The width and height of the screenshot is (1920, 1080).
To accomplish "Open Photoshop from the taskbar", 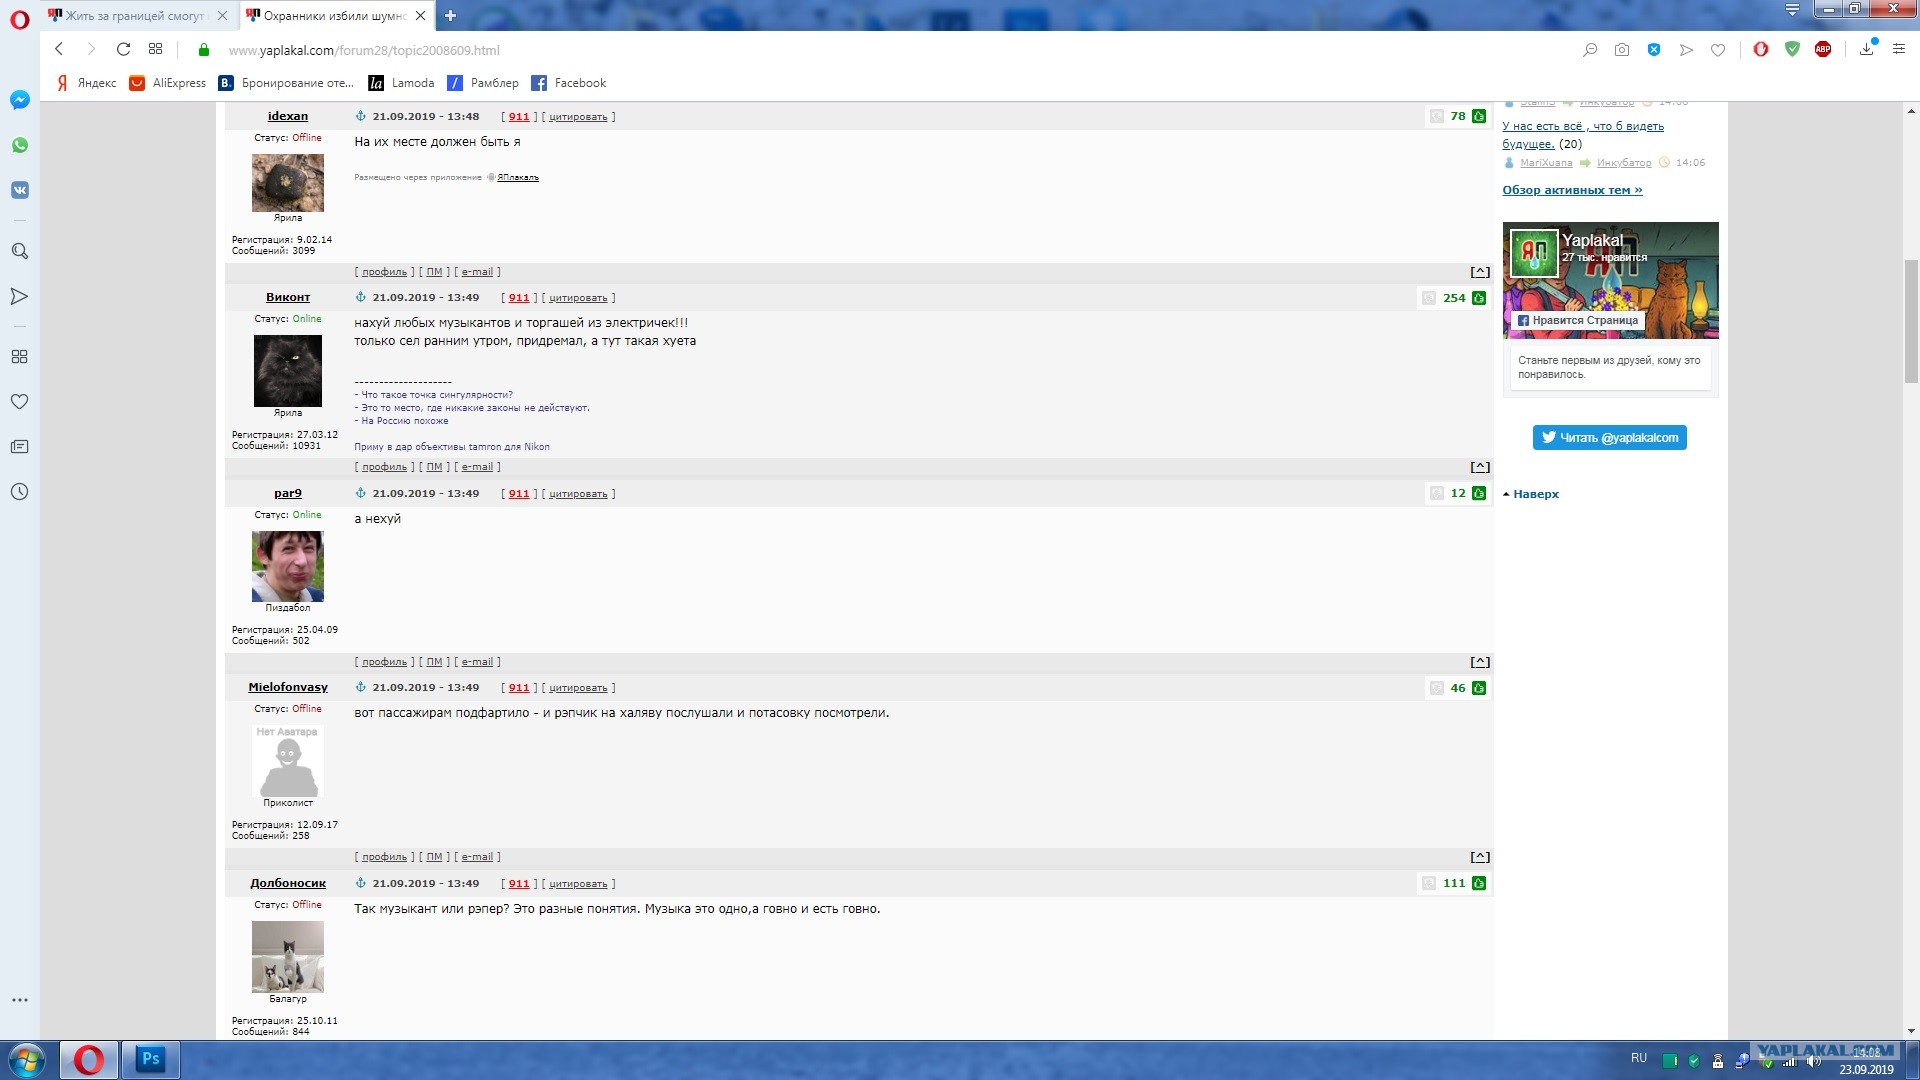I will pos(150,1059).
